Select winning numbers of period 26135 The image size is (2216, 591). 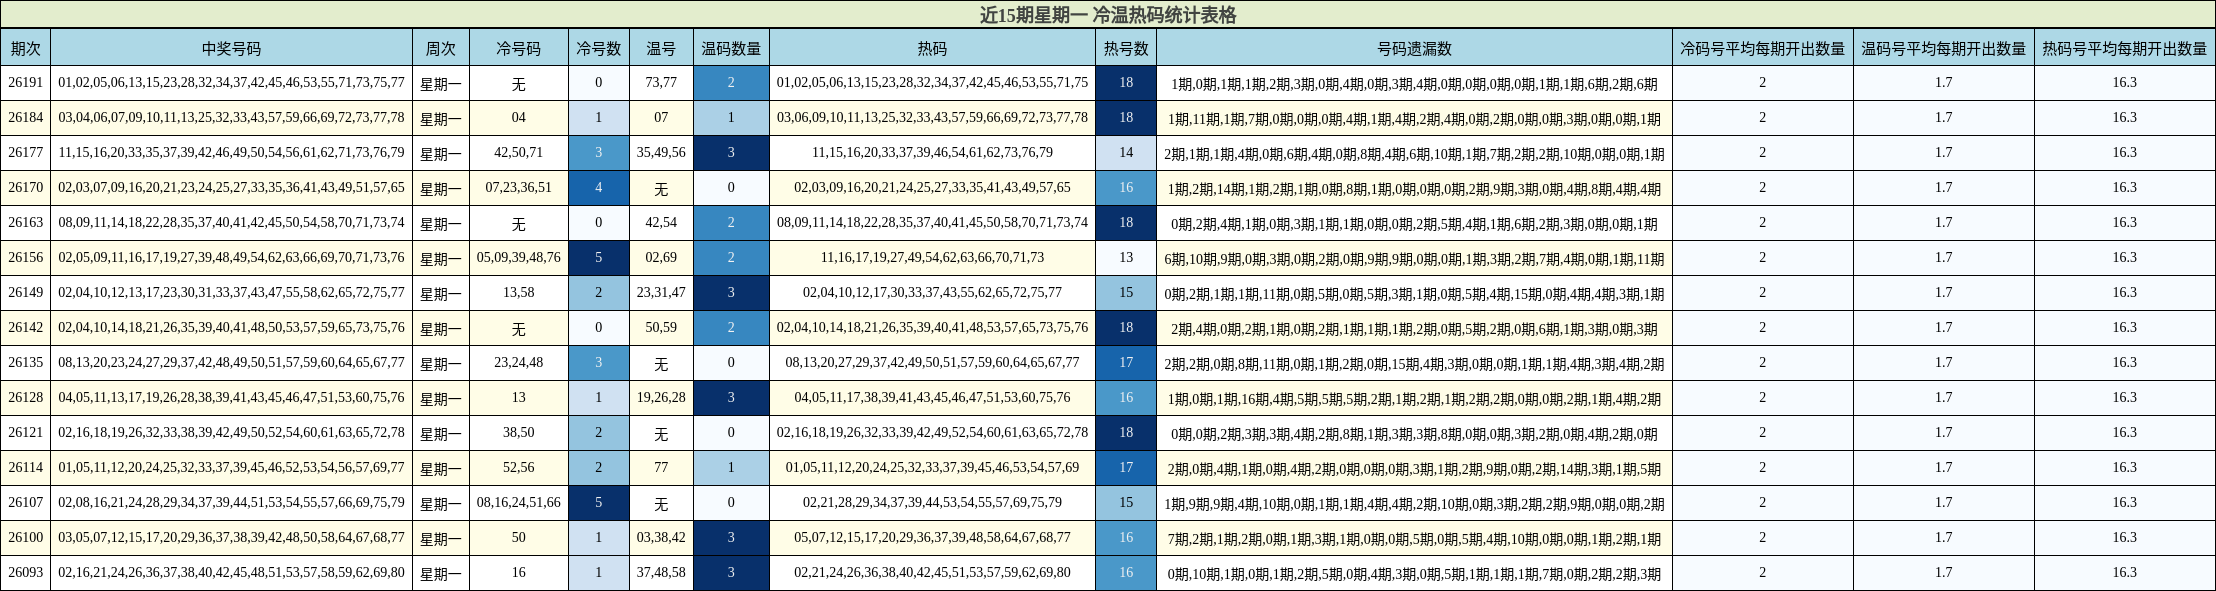tap(231, 363)
